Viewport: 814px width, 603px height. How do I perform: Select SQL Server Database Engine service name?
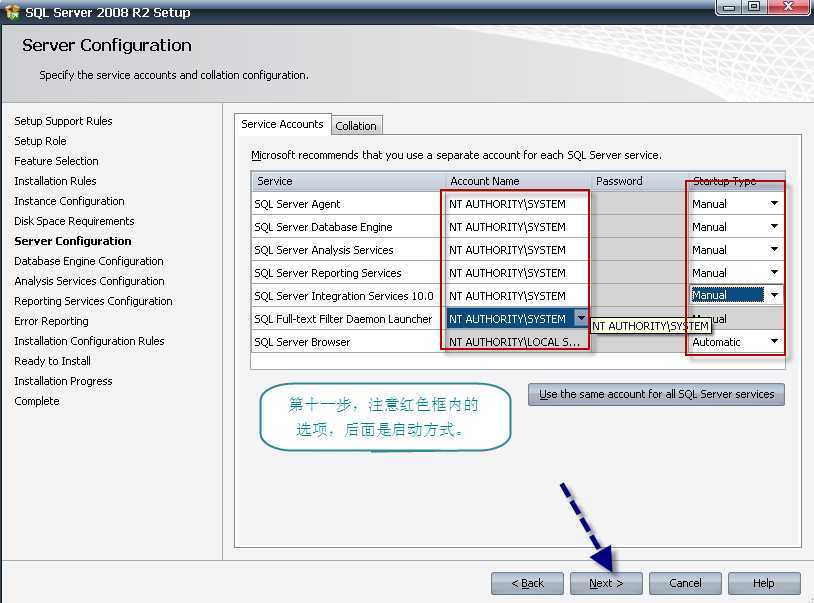(323, 227)
